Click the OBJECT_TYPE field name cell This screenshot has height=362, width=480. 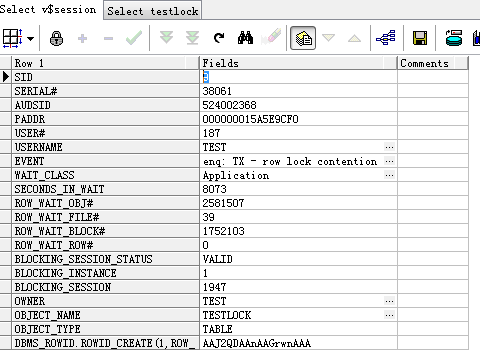click(105, 329)
